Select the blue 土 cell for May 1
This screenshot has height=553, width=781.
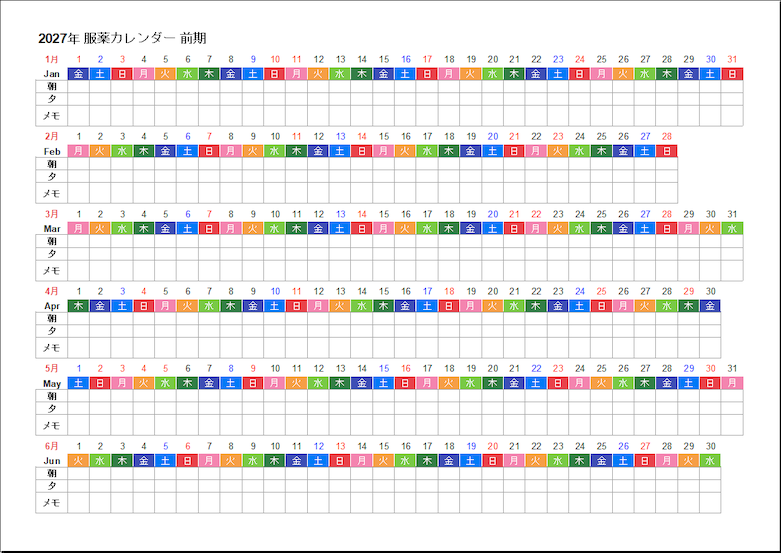[78, 383]
